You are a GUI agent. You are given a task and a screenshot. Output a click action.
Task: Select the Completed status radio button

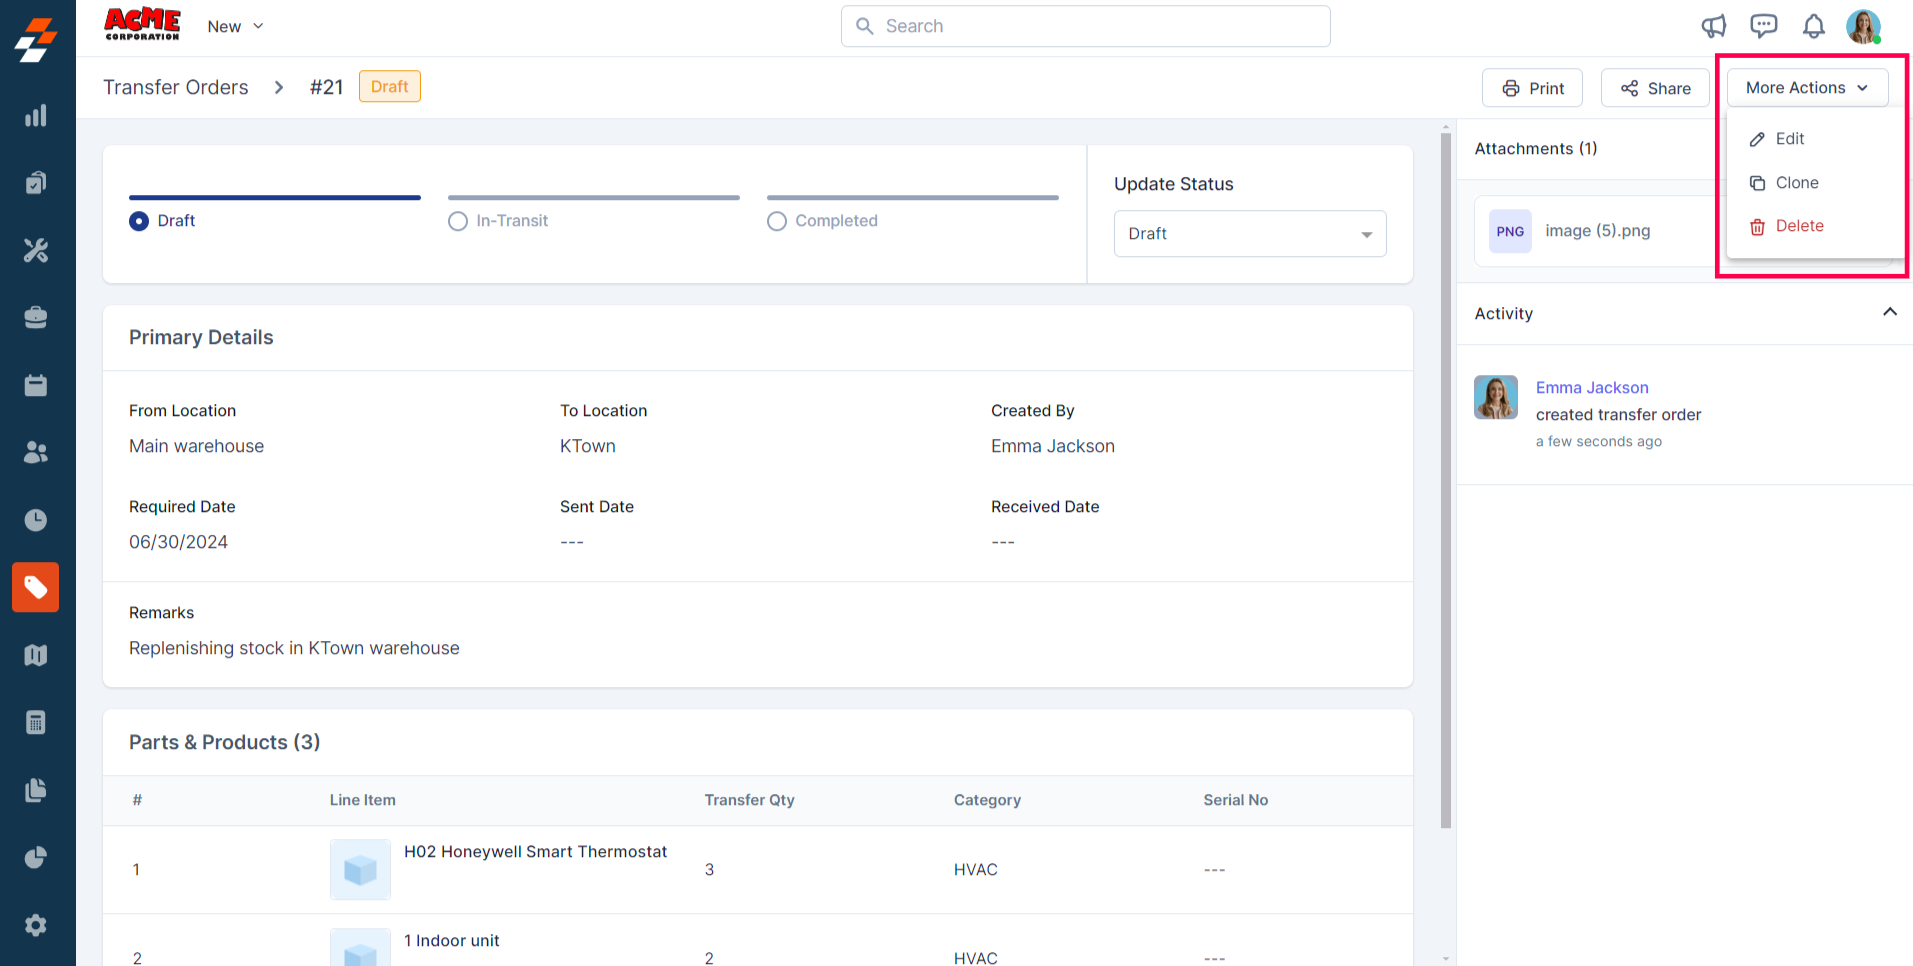click(777, 221)
